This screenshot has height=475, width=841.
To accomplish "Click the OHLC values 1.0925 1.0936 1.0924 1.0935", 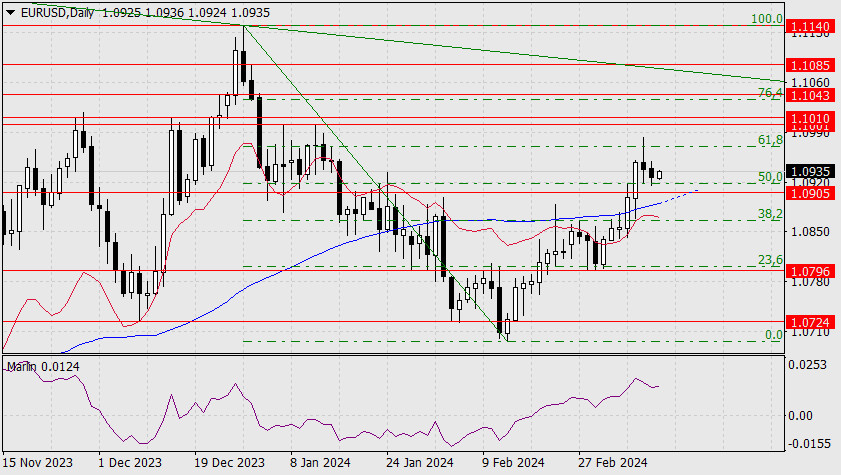I will [186, 12].
